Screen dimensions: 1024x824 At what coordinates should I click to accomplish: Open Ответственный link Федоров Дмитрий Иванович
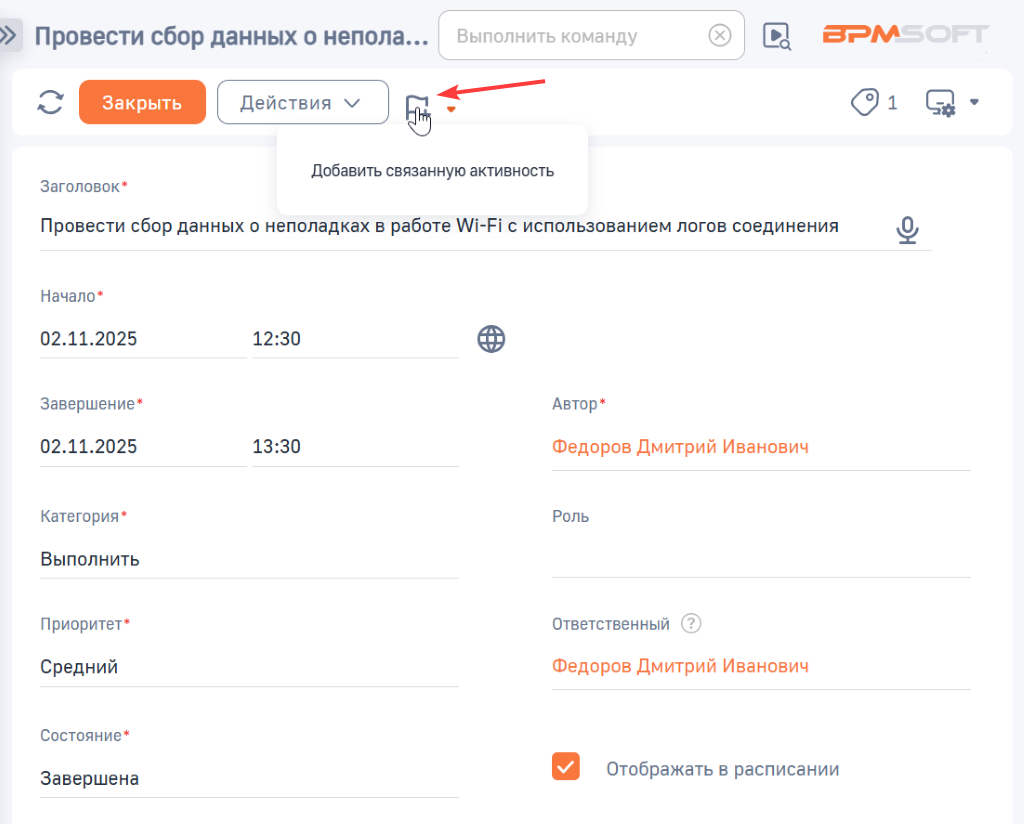point(680,666)
